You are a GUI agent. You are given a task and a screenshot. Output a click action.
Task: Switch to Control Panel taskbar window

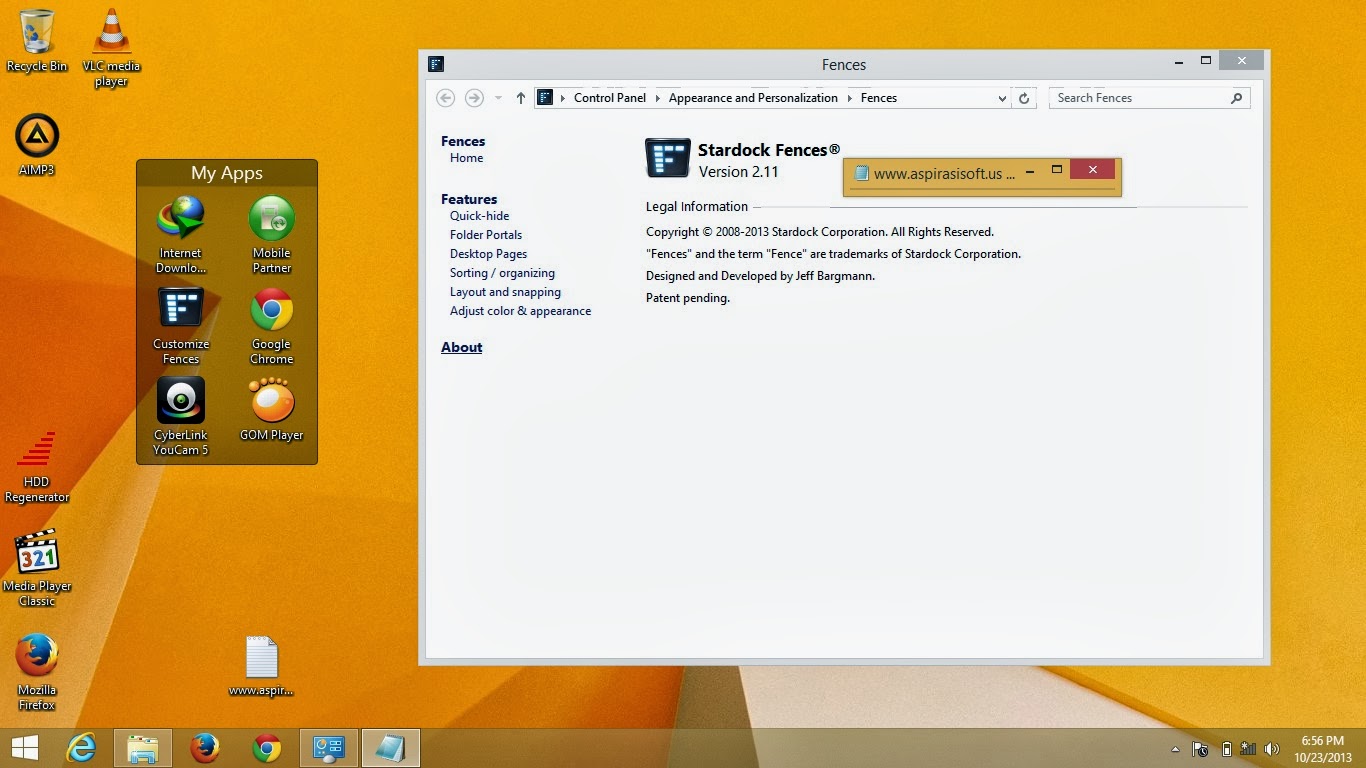329,748
